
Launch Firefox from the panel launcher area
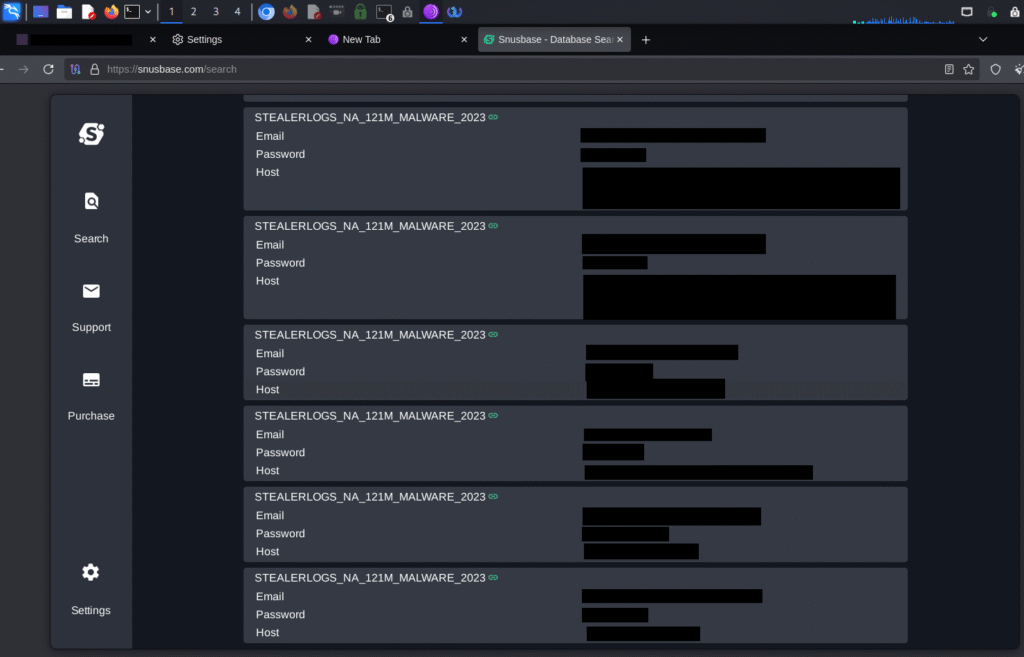click(111, 12)
